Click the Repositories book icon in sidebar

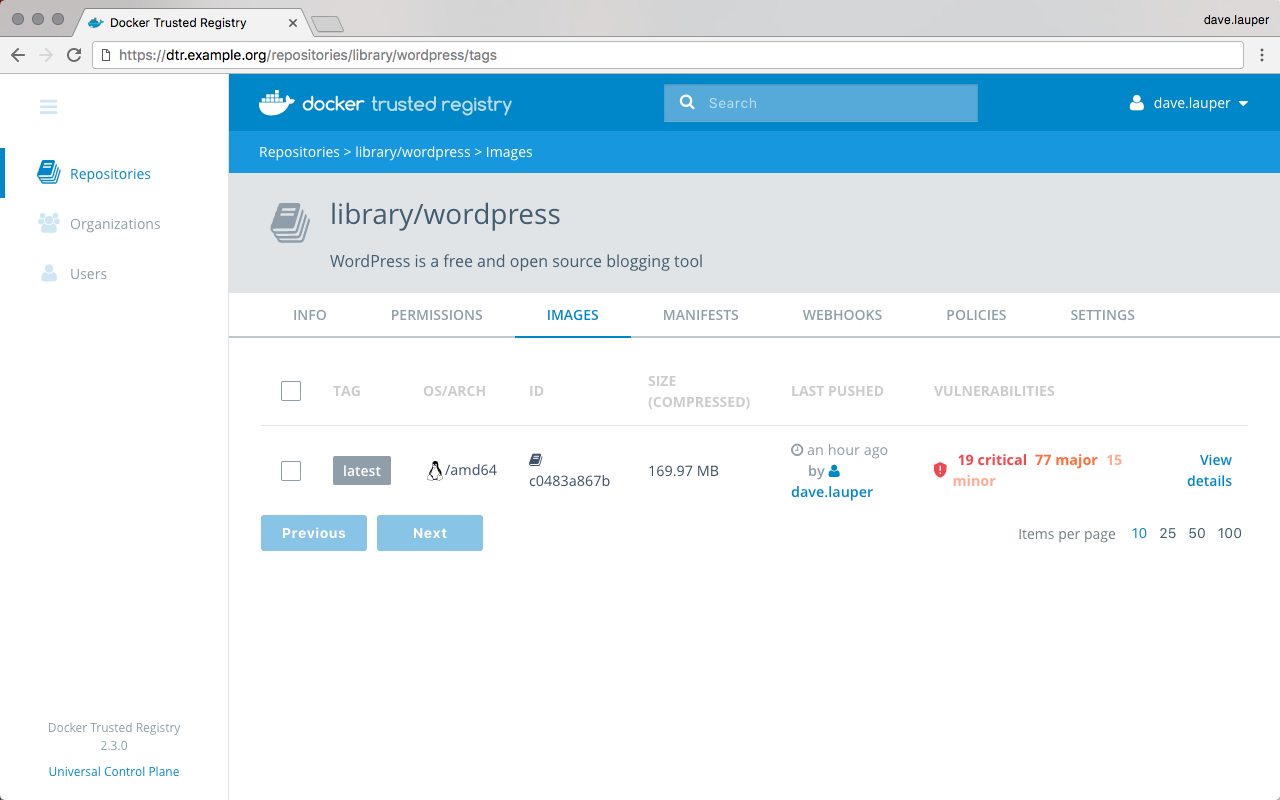(x=48, y=173)
